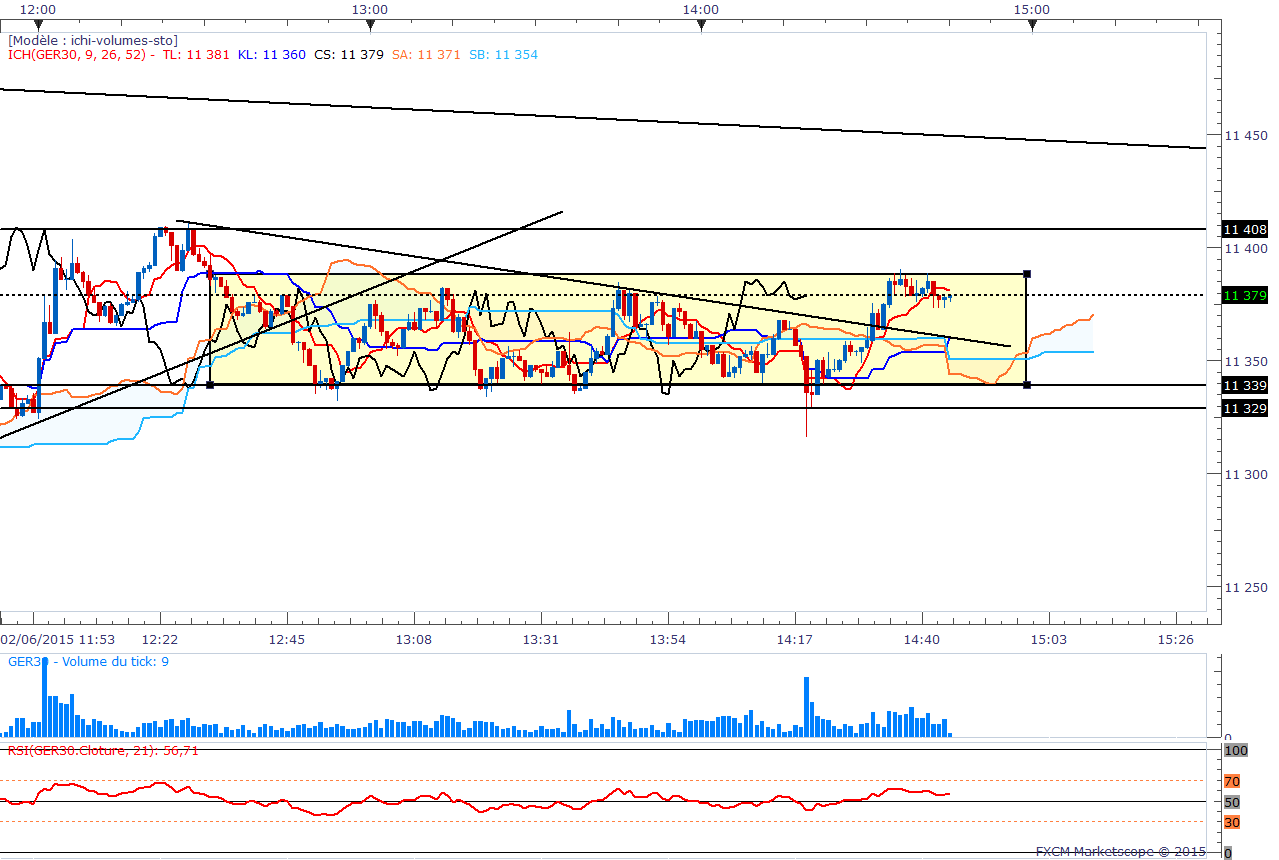
Task: Click the 14:17 bottom time label
Action: (794, 639)
